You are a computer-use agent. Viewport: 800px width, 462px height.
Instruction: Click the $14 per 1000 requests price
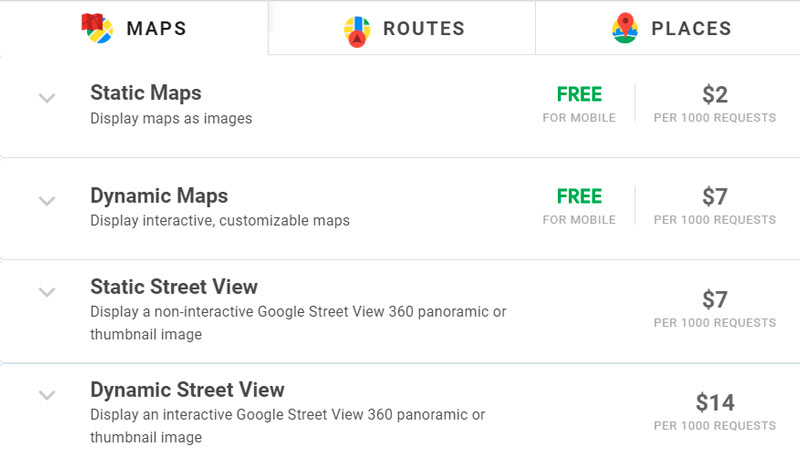click(715, 412)
